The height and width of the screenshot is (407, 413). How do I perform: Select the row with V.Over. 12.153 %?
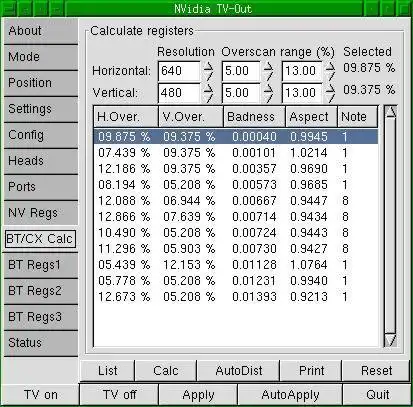pyautogui.click(x=236, y=265)
